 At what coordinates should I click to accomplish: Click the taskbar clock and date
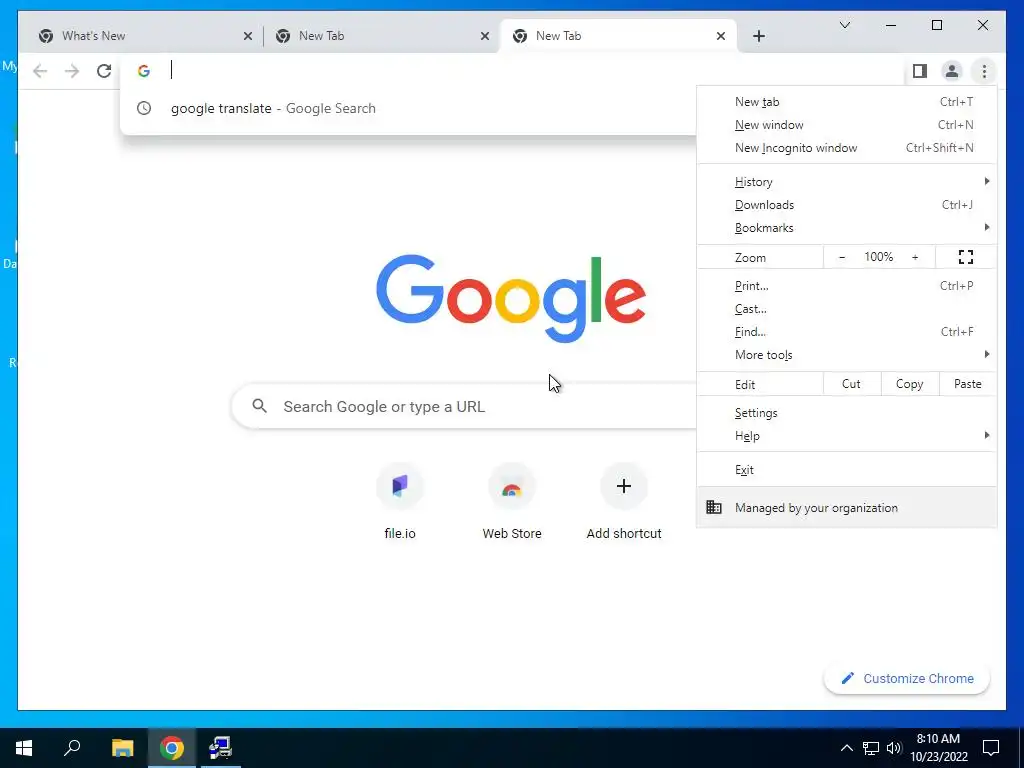pos(938,748)
